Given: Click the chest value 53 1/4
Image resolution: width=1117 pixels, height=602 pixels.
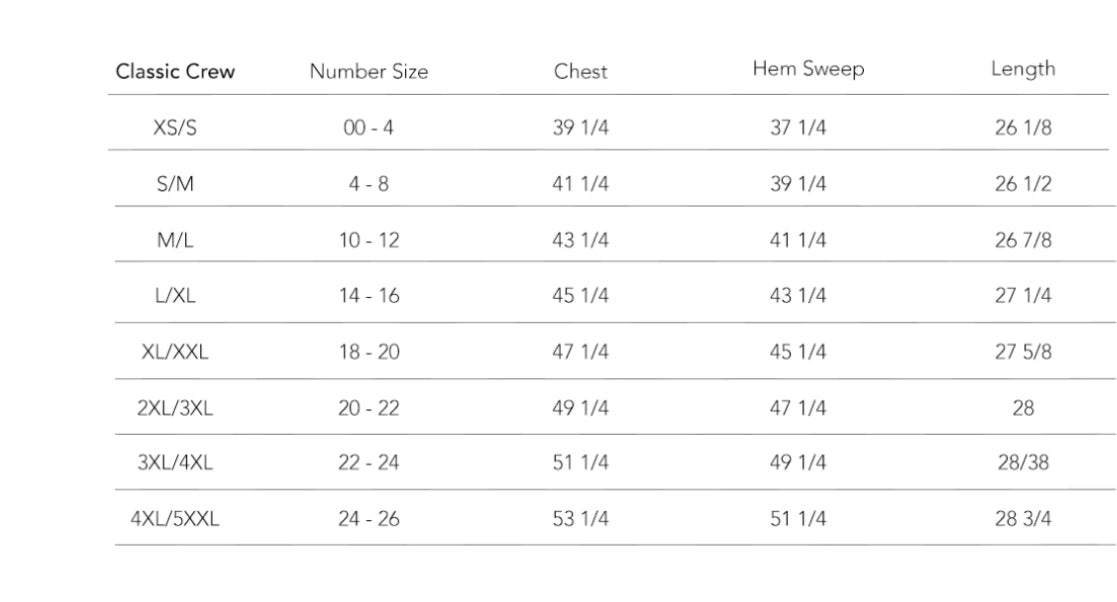Looking at the screenshot, I should [x=580, y=520].
